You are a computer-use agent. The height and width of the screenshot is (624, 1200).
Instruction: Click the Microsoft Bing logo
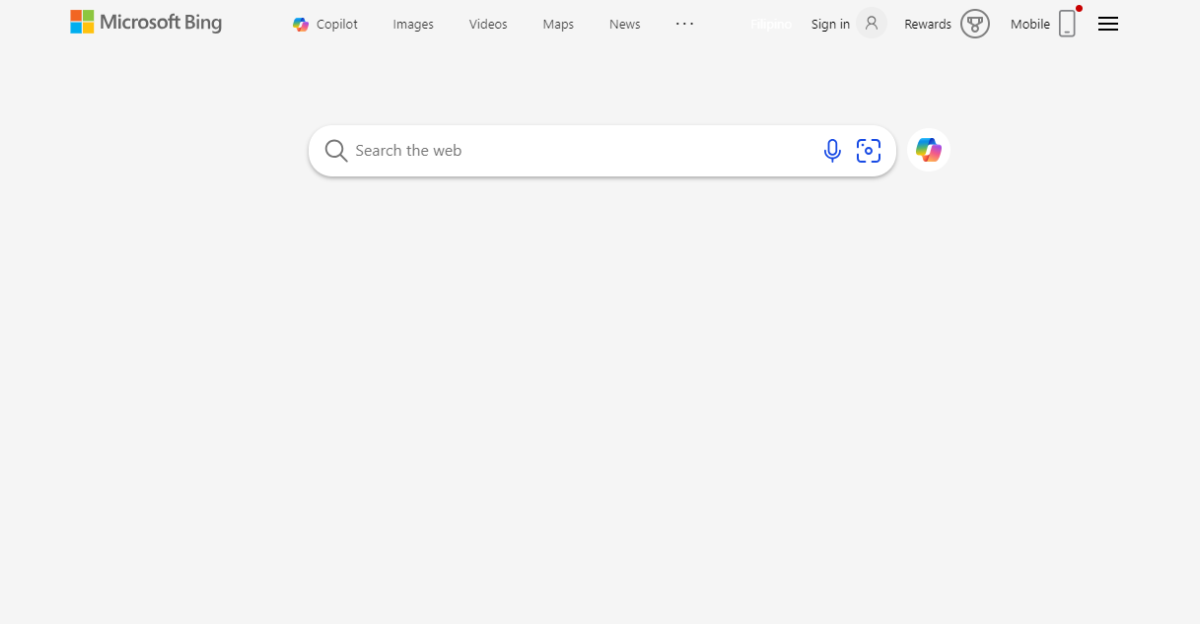click(x=146, y=22)
